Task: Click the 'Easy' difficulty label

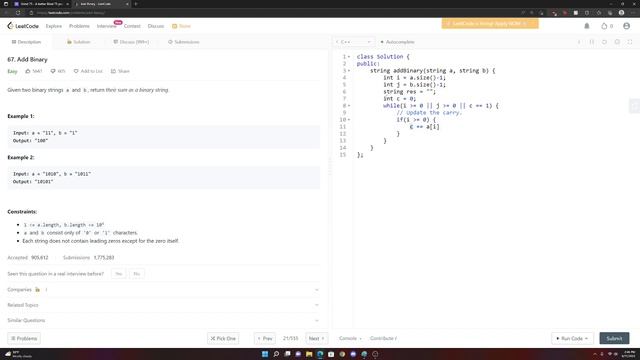Action: tap(12, 71)
